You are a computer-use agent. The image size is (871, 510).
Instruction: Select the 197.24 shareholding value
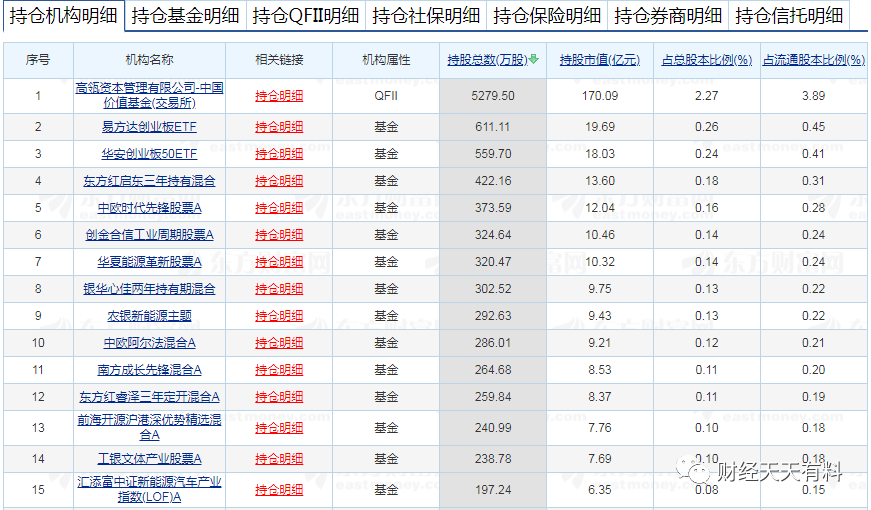click(493, 489)
